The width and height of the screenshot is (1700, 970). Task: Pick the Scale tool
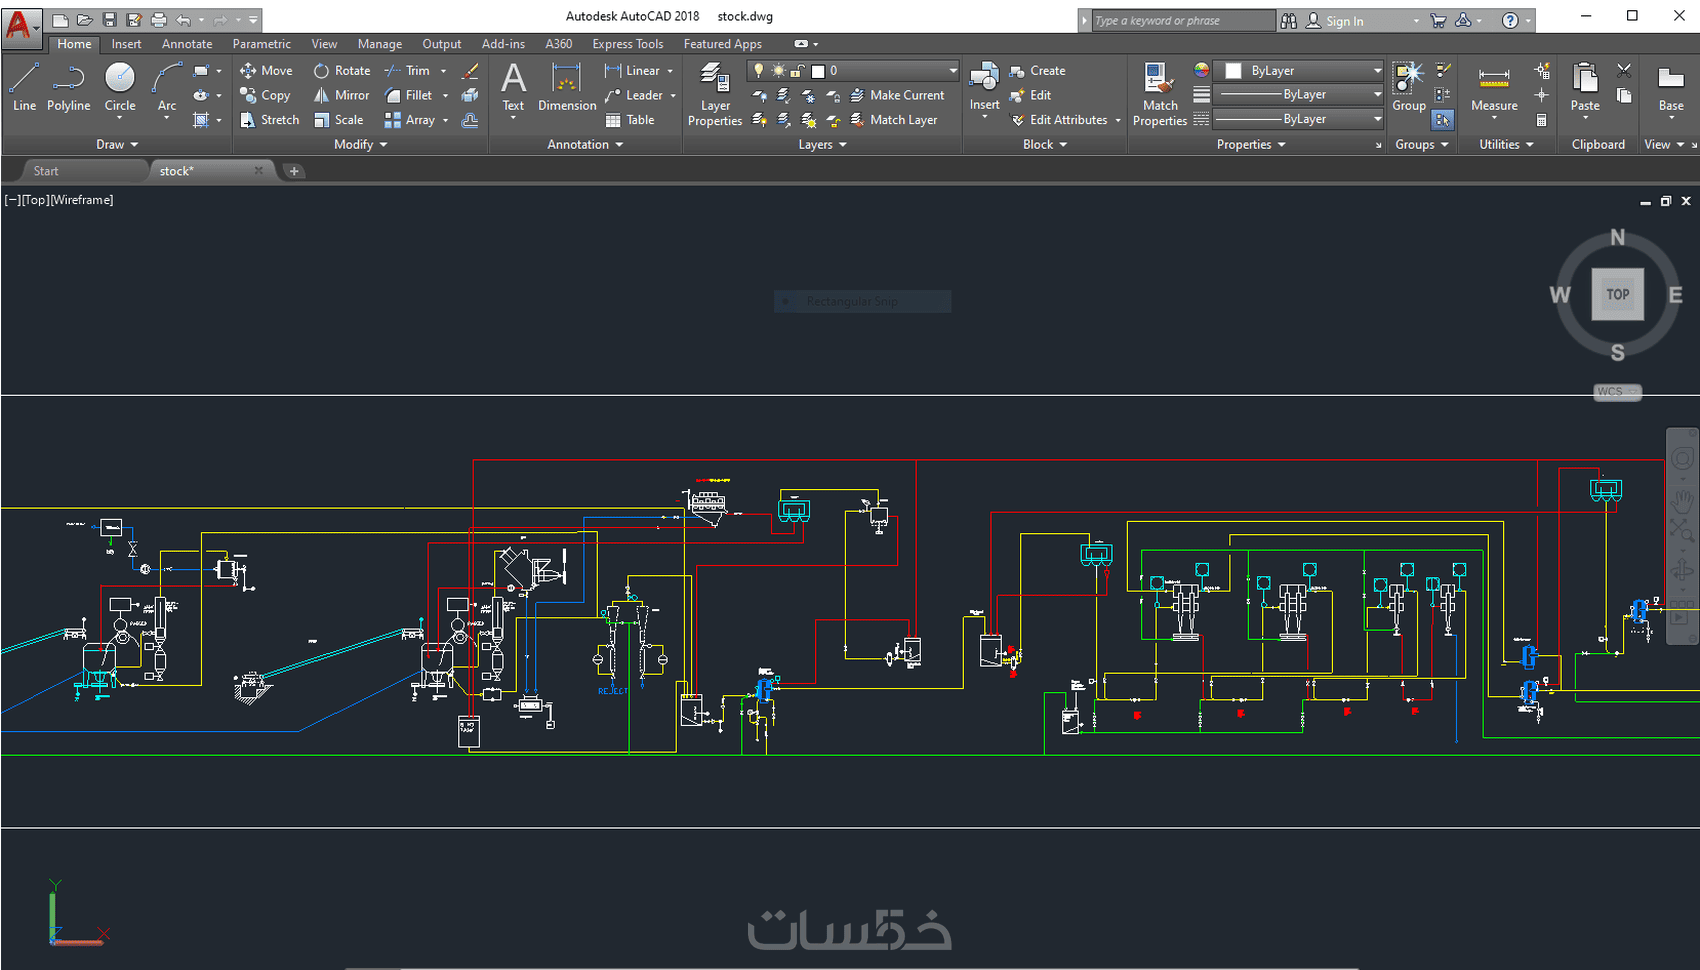[339, 120]
